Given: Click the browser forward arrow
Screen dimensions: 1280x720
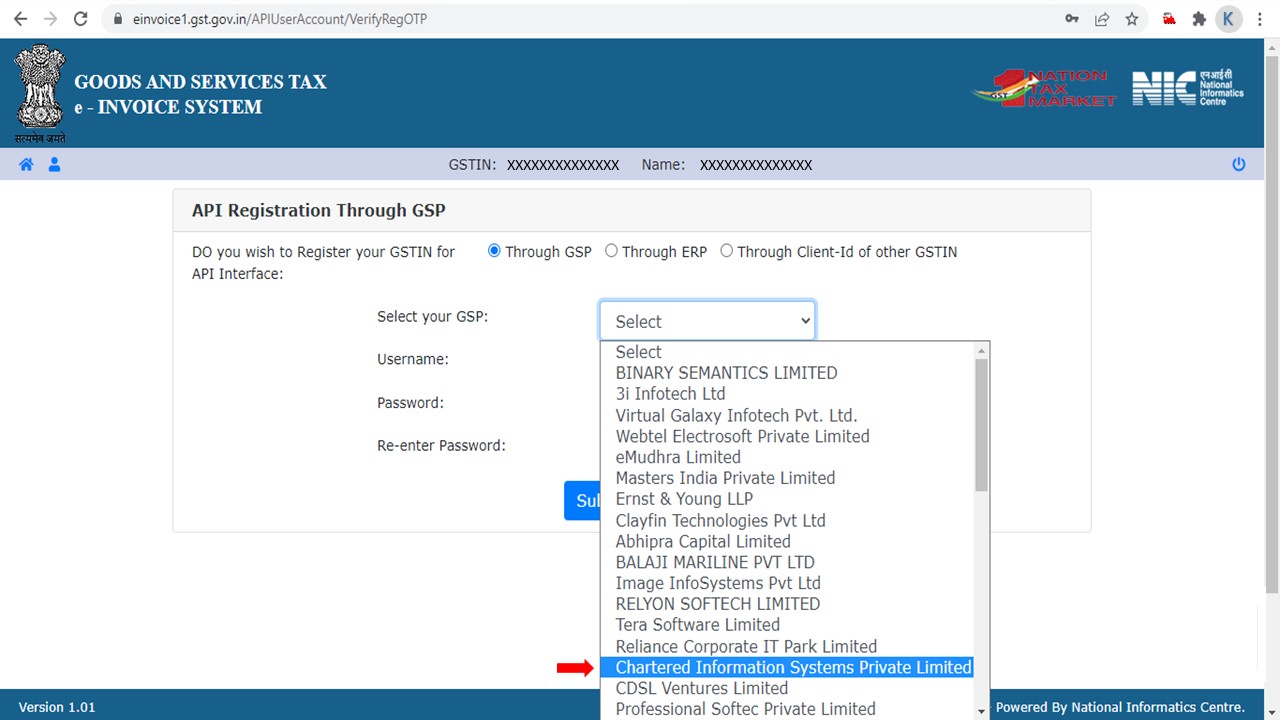Looking at the screenshot, I should coord(51,19).
